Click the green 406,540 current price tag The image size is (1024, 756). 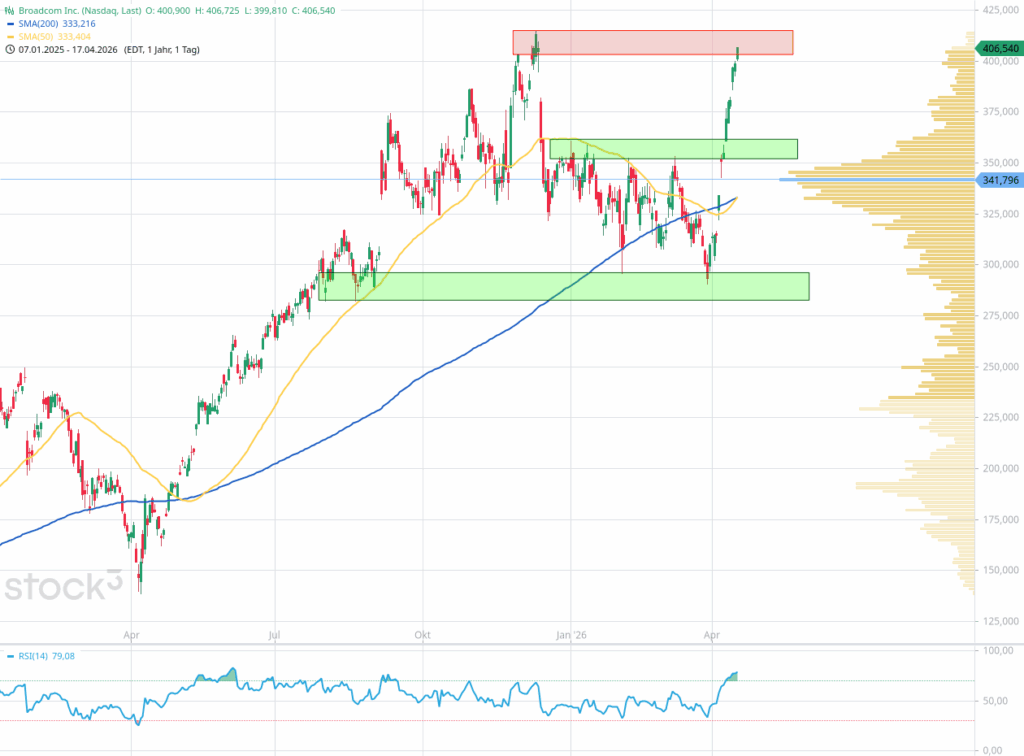999,48
